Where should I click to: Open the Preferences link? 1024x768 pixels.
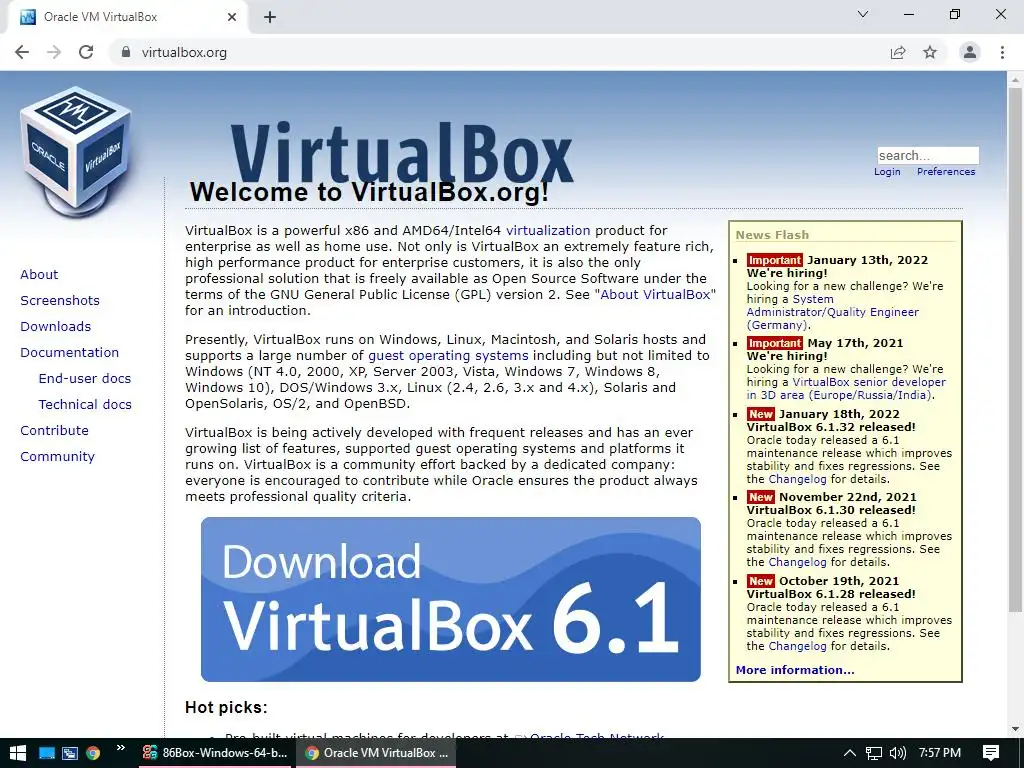pyautogui.click(x=946, y=172)
